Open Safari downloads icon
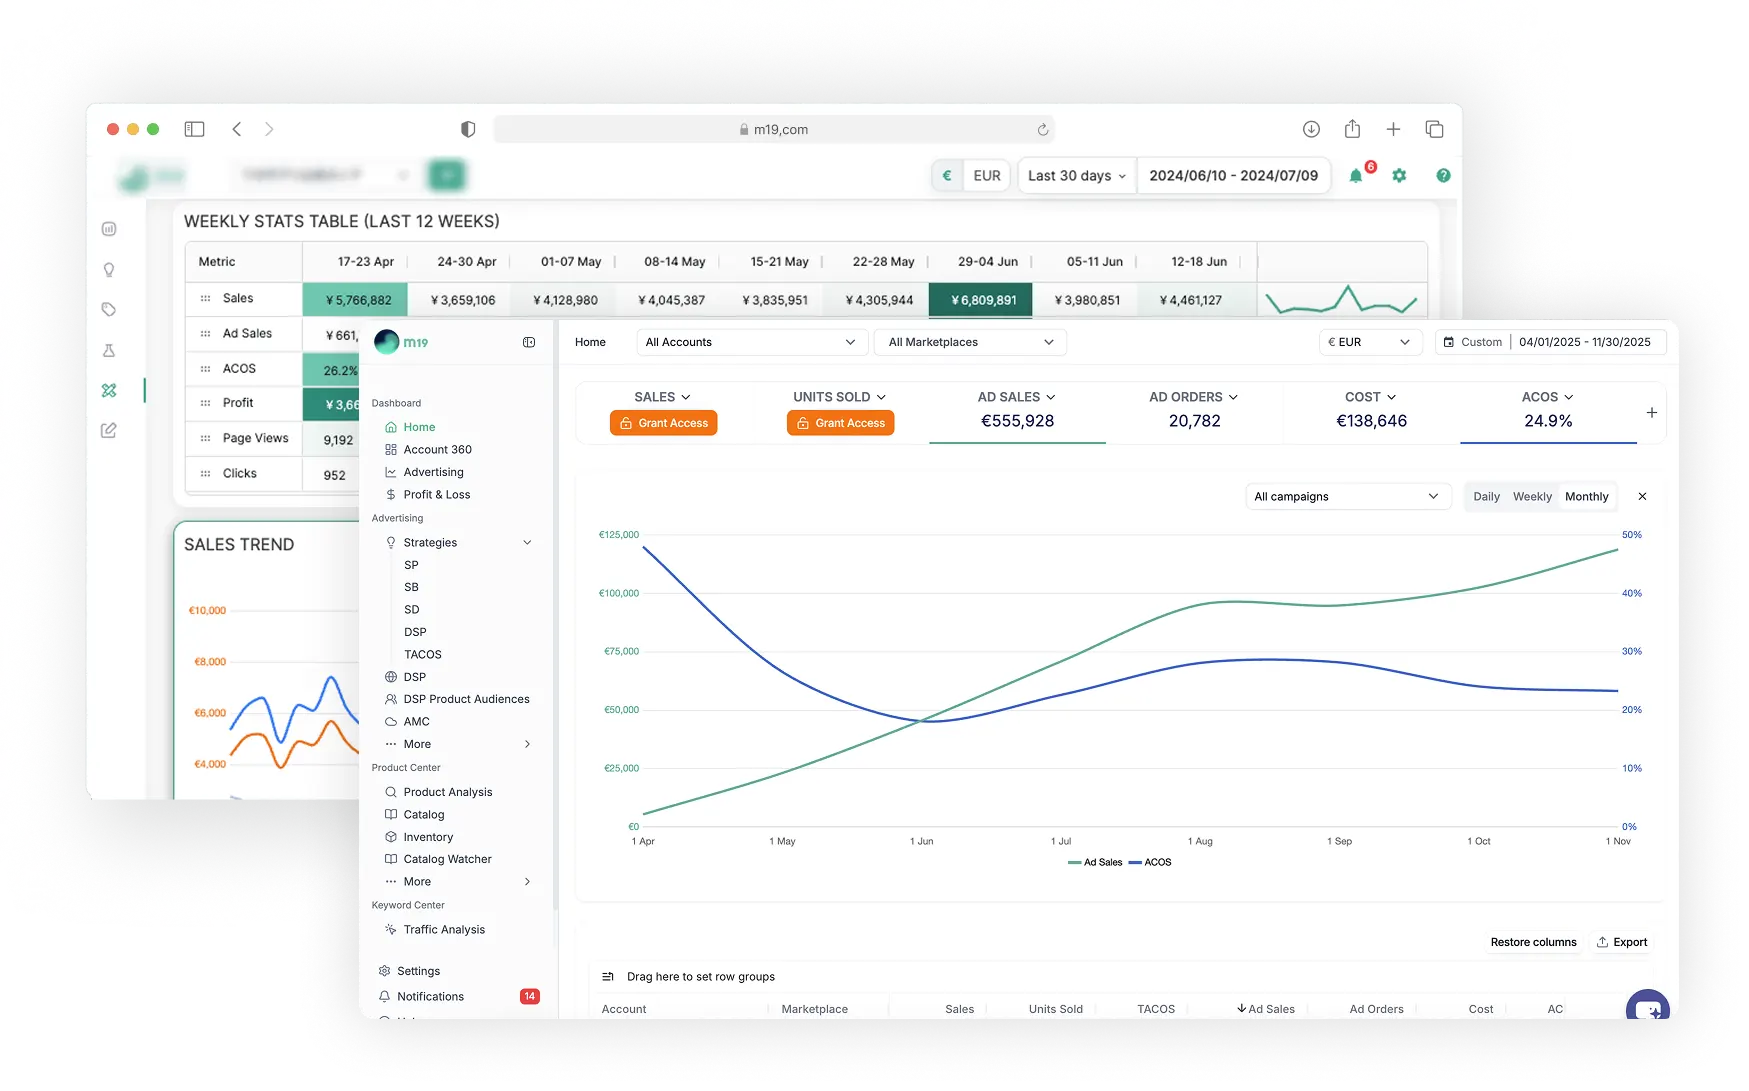Image resolution: width=1749 pixels, height=1091 pixels. pos(1311,129)
